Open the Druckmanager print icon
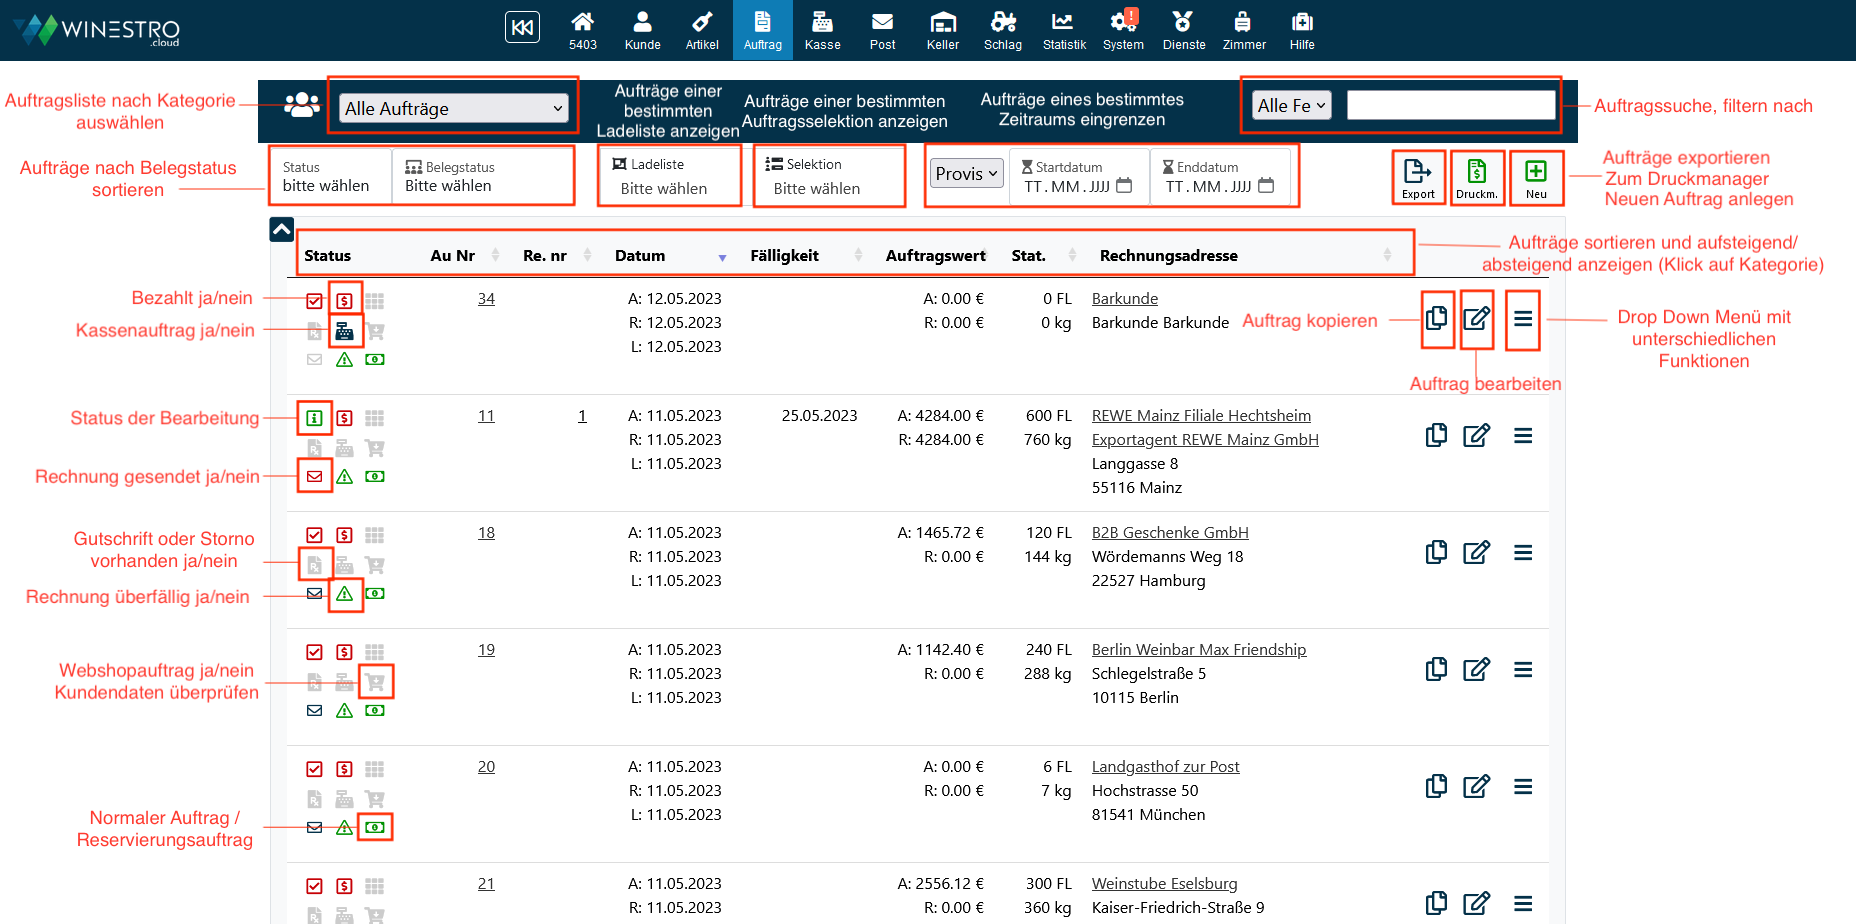 [x=1476, y=177]
